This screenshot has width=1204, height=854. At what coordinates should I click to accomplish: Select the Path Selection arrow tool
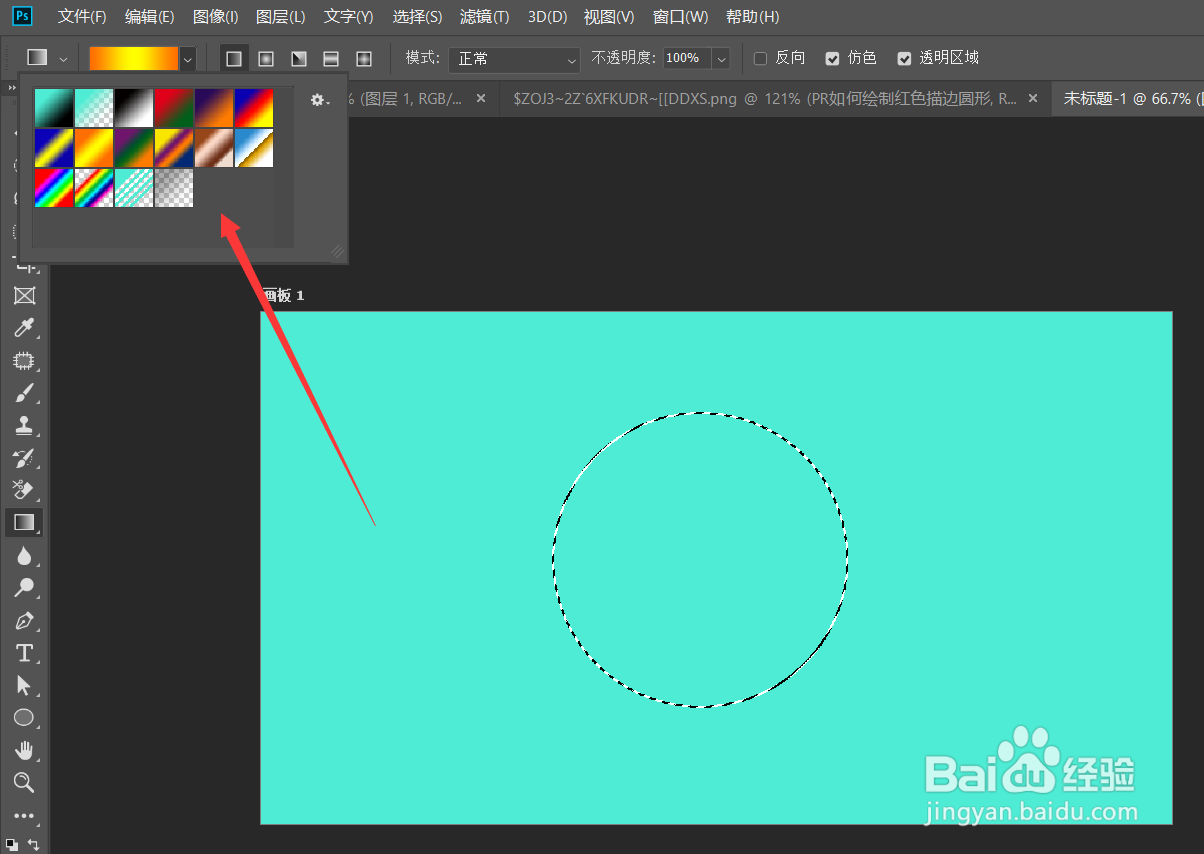click(x=24, y=685)
